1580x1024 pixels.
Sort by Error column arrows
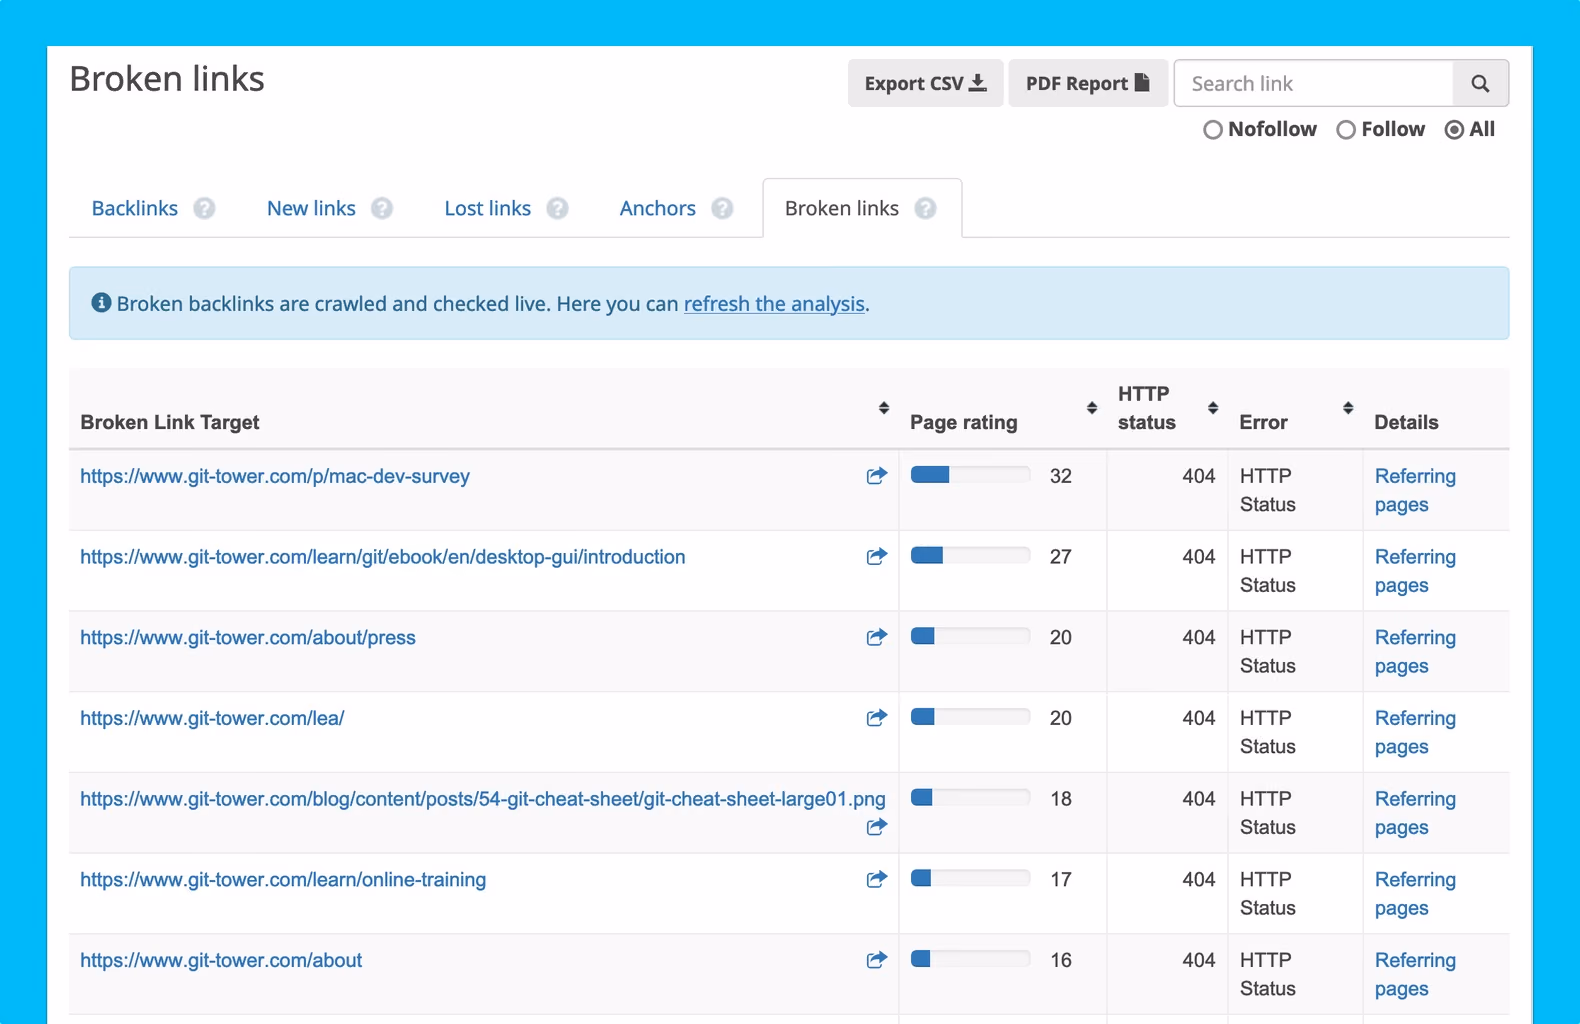(x=1348, y=408)
